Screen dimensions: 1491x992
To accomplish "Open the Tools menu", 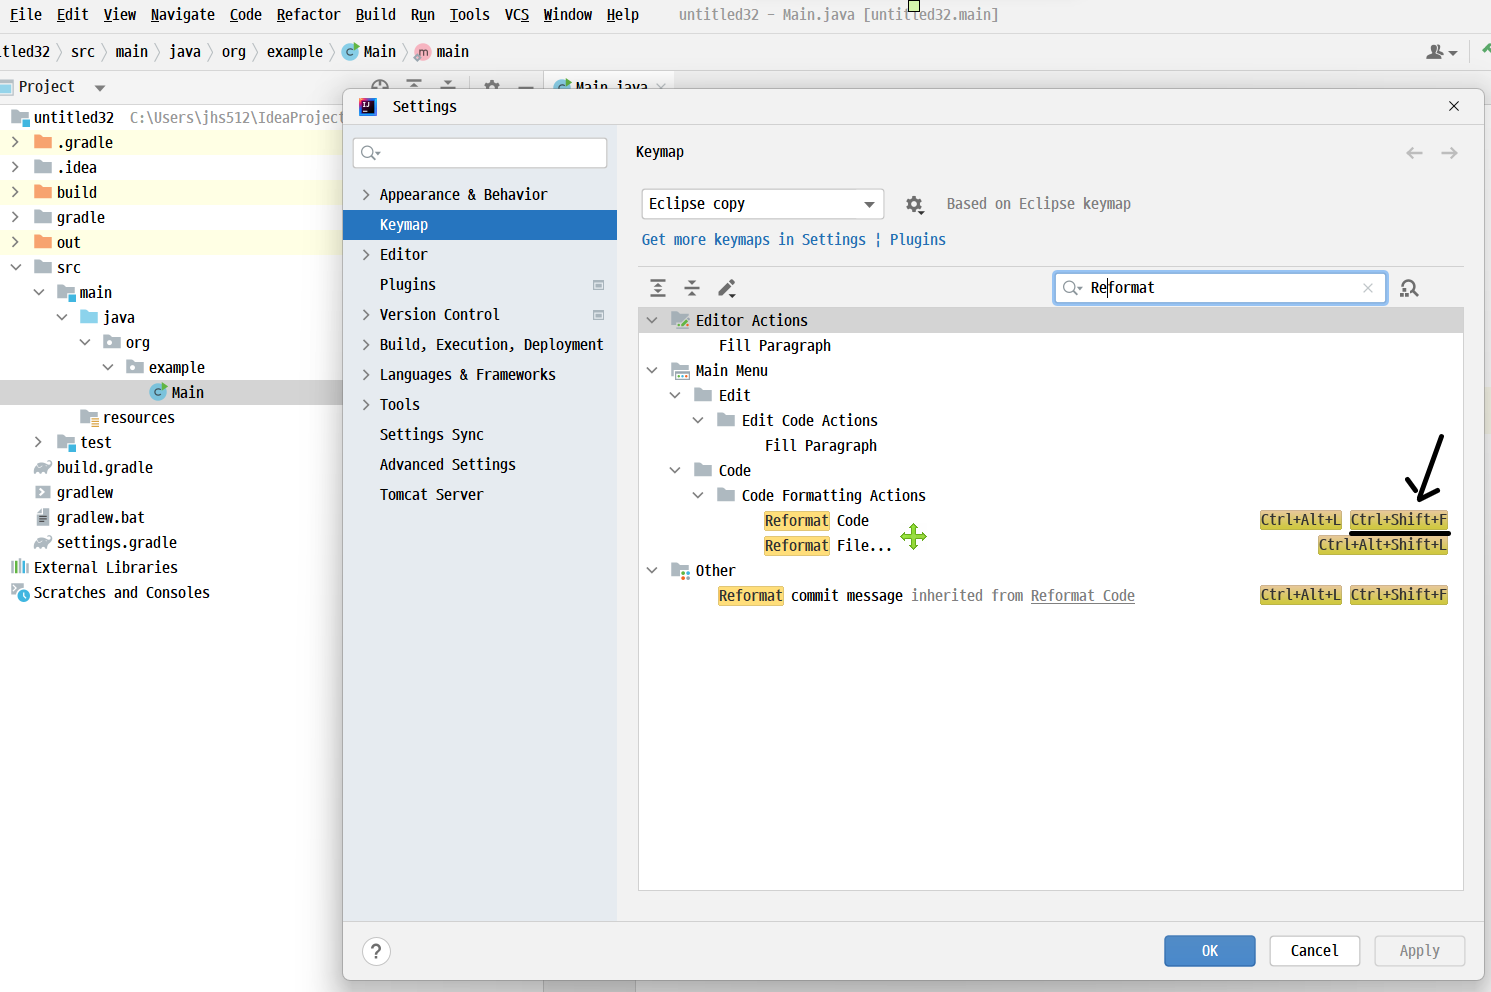I will (x=470, y=15).
